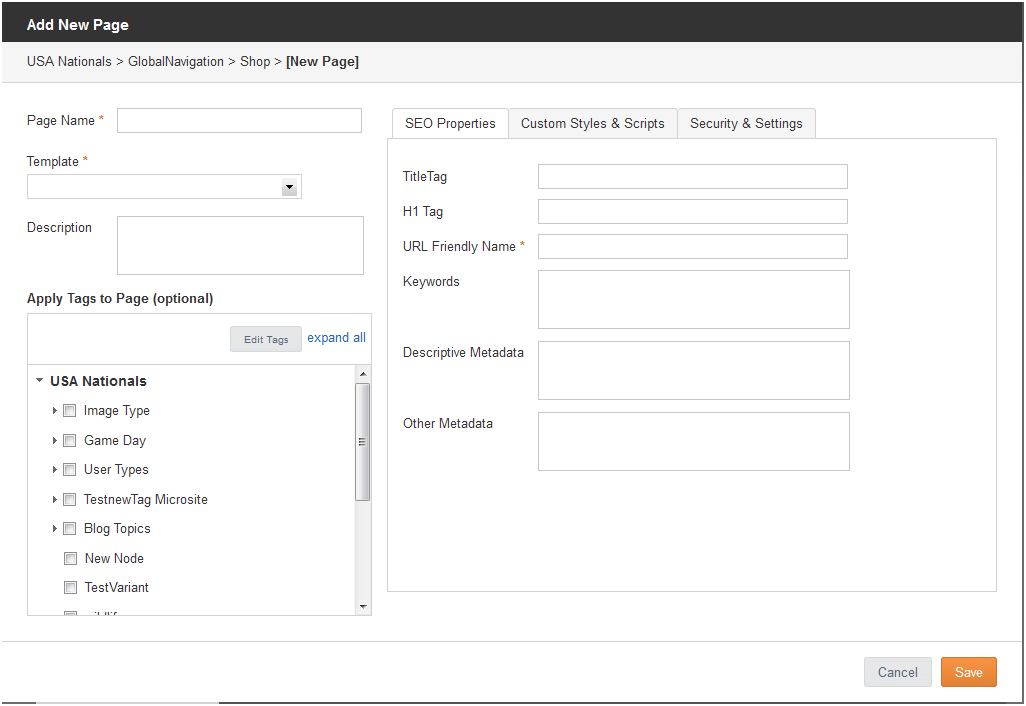Focus the Other Metadata text area
1026x706 pixels.
click(x=694, y=442)
